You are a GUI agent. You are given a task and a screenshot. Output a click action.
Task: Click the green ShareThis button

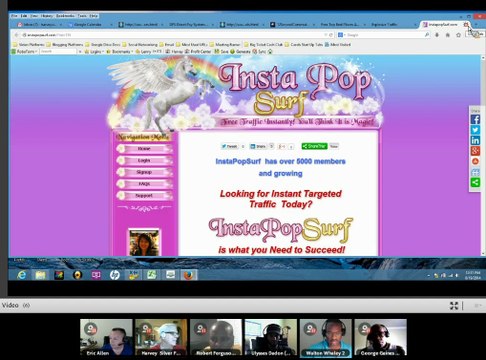coord(314,146)
